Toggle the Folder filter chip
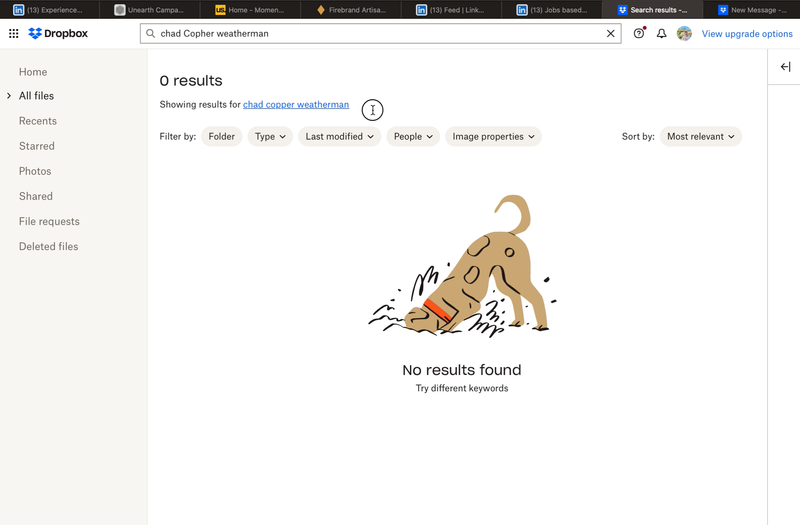Screen dimensions: 800x525 [221, 136]
